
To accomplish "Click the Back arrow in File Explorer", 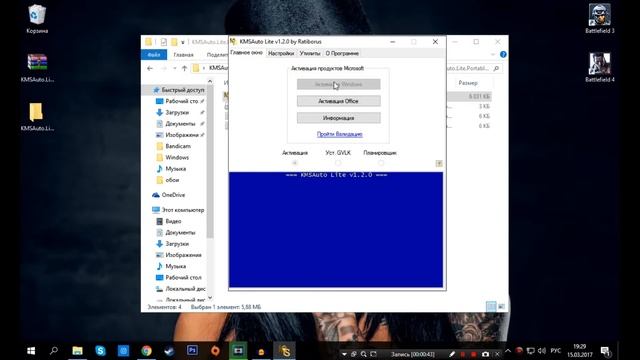I will [150, 69].
